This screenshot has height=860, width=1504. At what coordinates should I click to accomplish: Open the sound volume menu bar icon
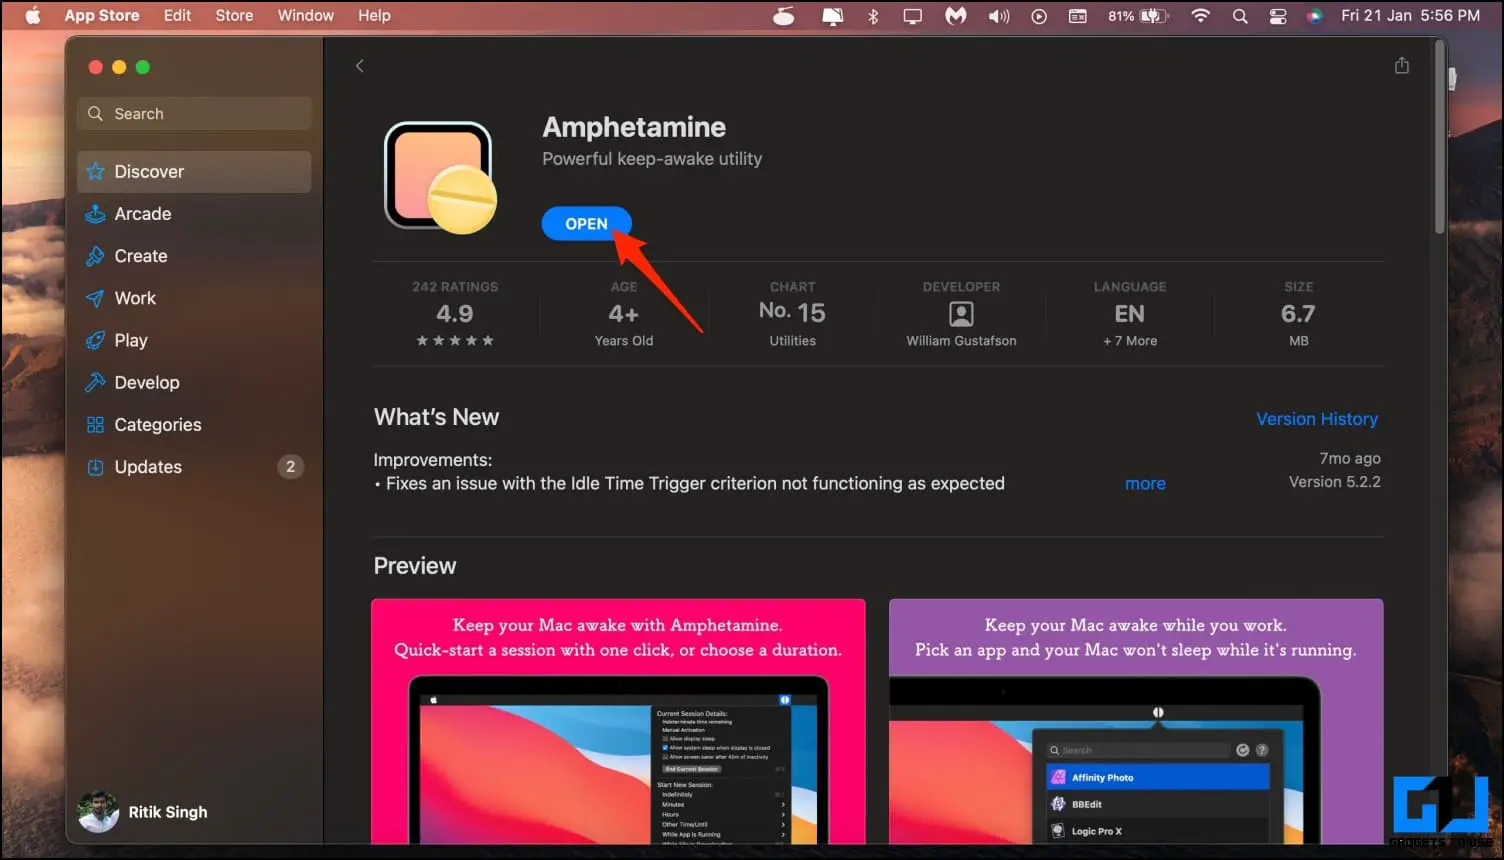point(998,16)
